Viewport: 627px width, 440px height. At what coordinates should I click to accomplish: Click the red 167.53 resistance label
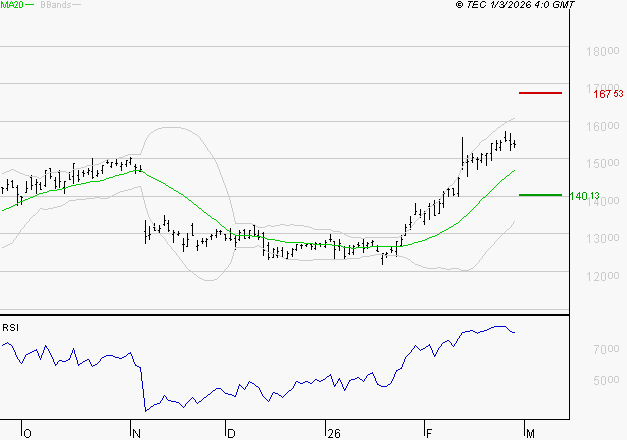[608, 94]
